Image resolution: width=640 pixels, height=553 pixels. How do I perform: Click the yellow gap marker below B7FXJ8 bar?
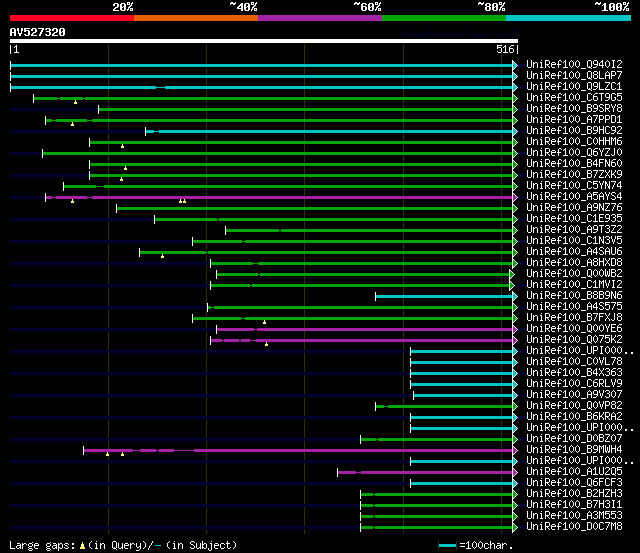(264, 322)
